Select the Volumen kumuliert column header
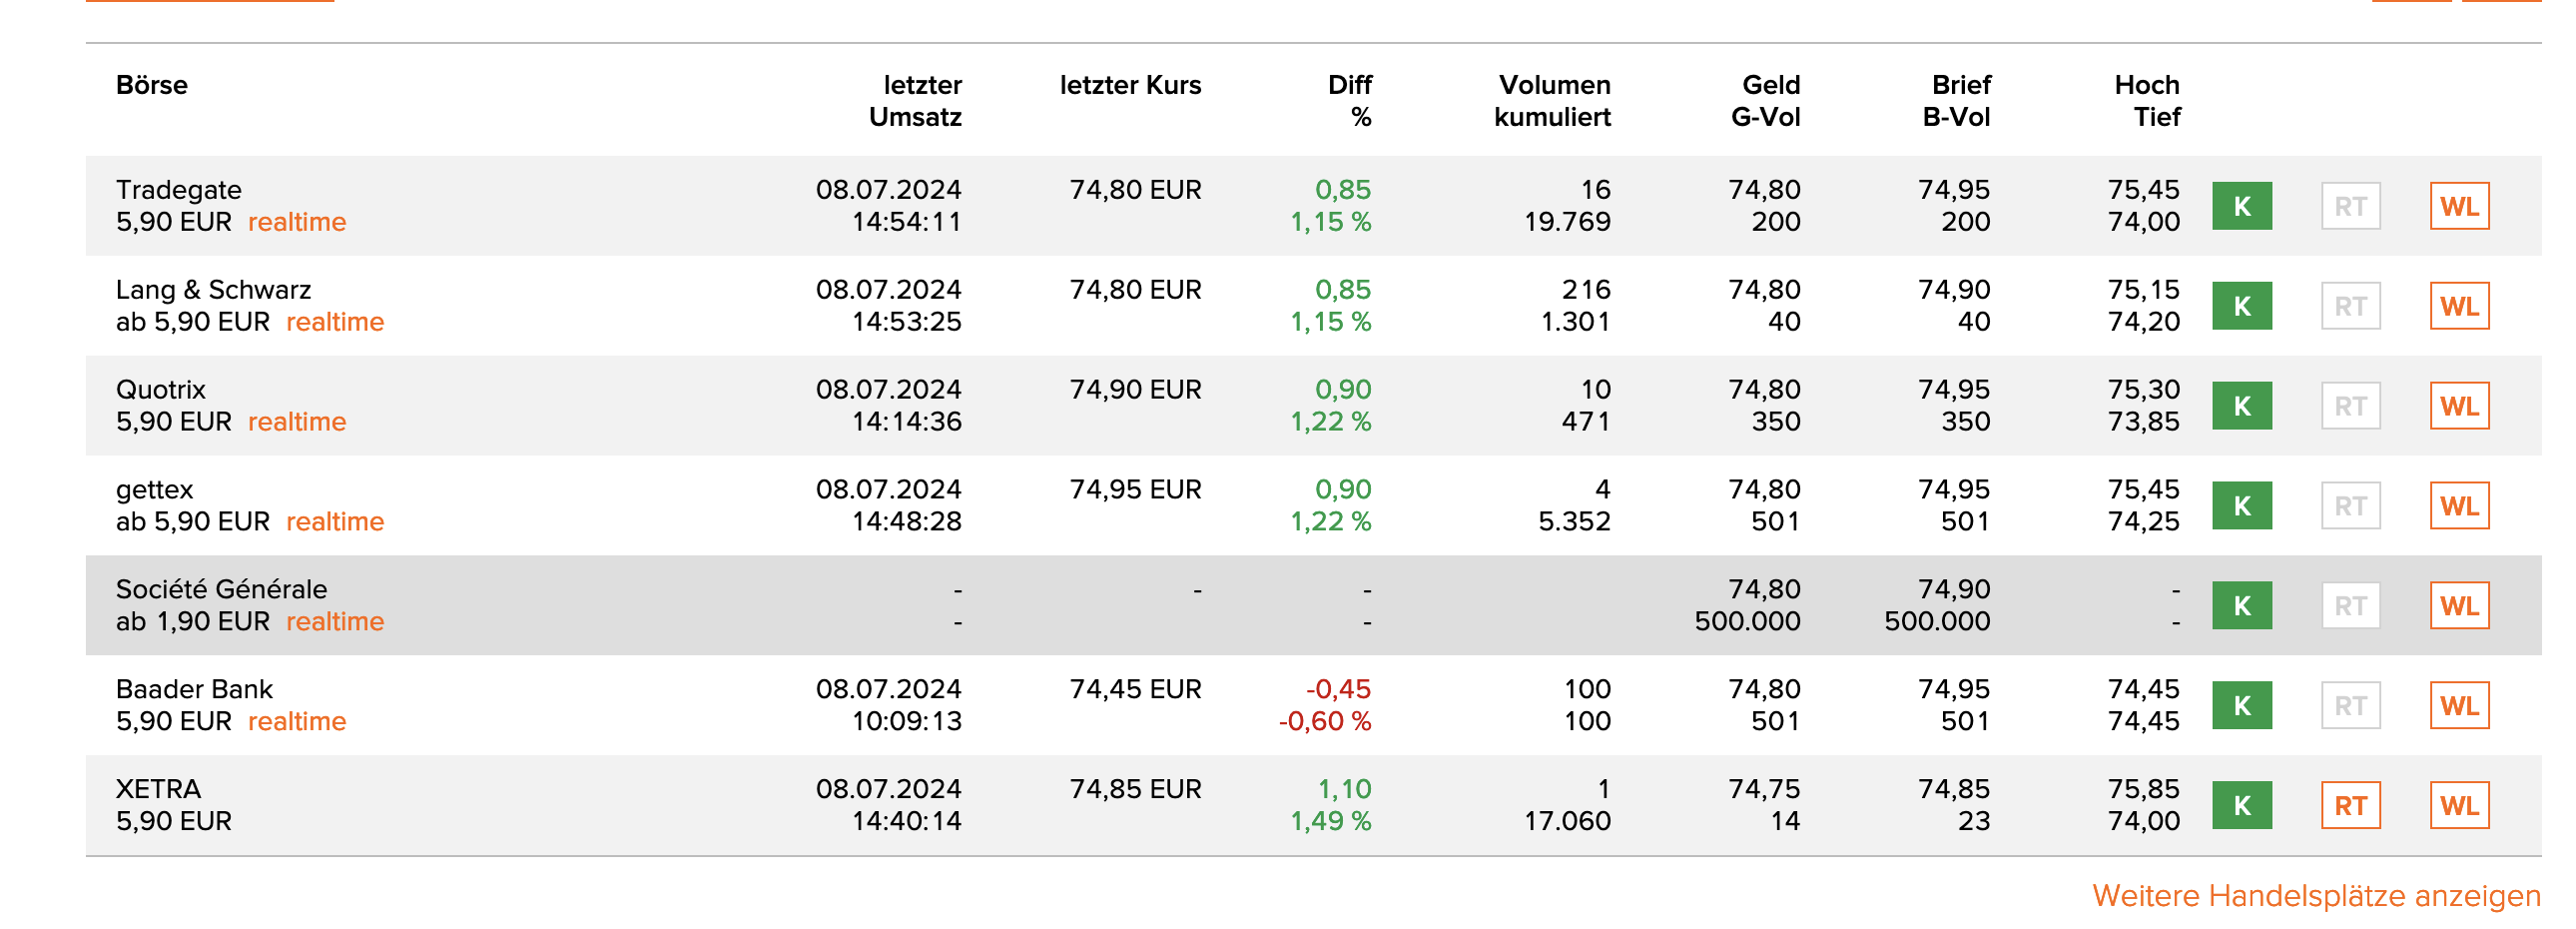This screenshot has height=929, width=2576. coord(1552,100)
